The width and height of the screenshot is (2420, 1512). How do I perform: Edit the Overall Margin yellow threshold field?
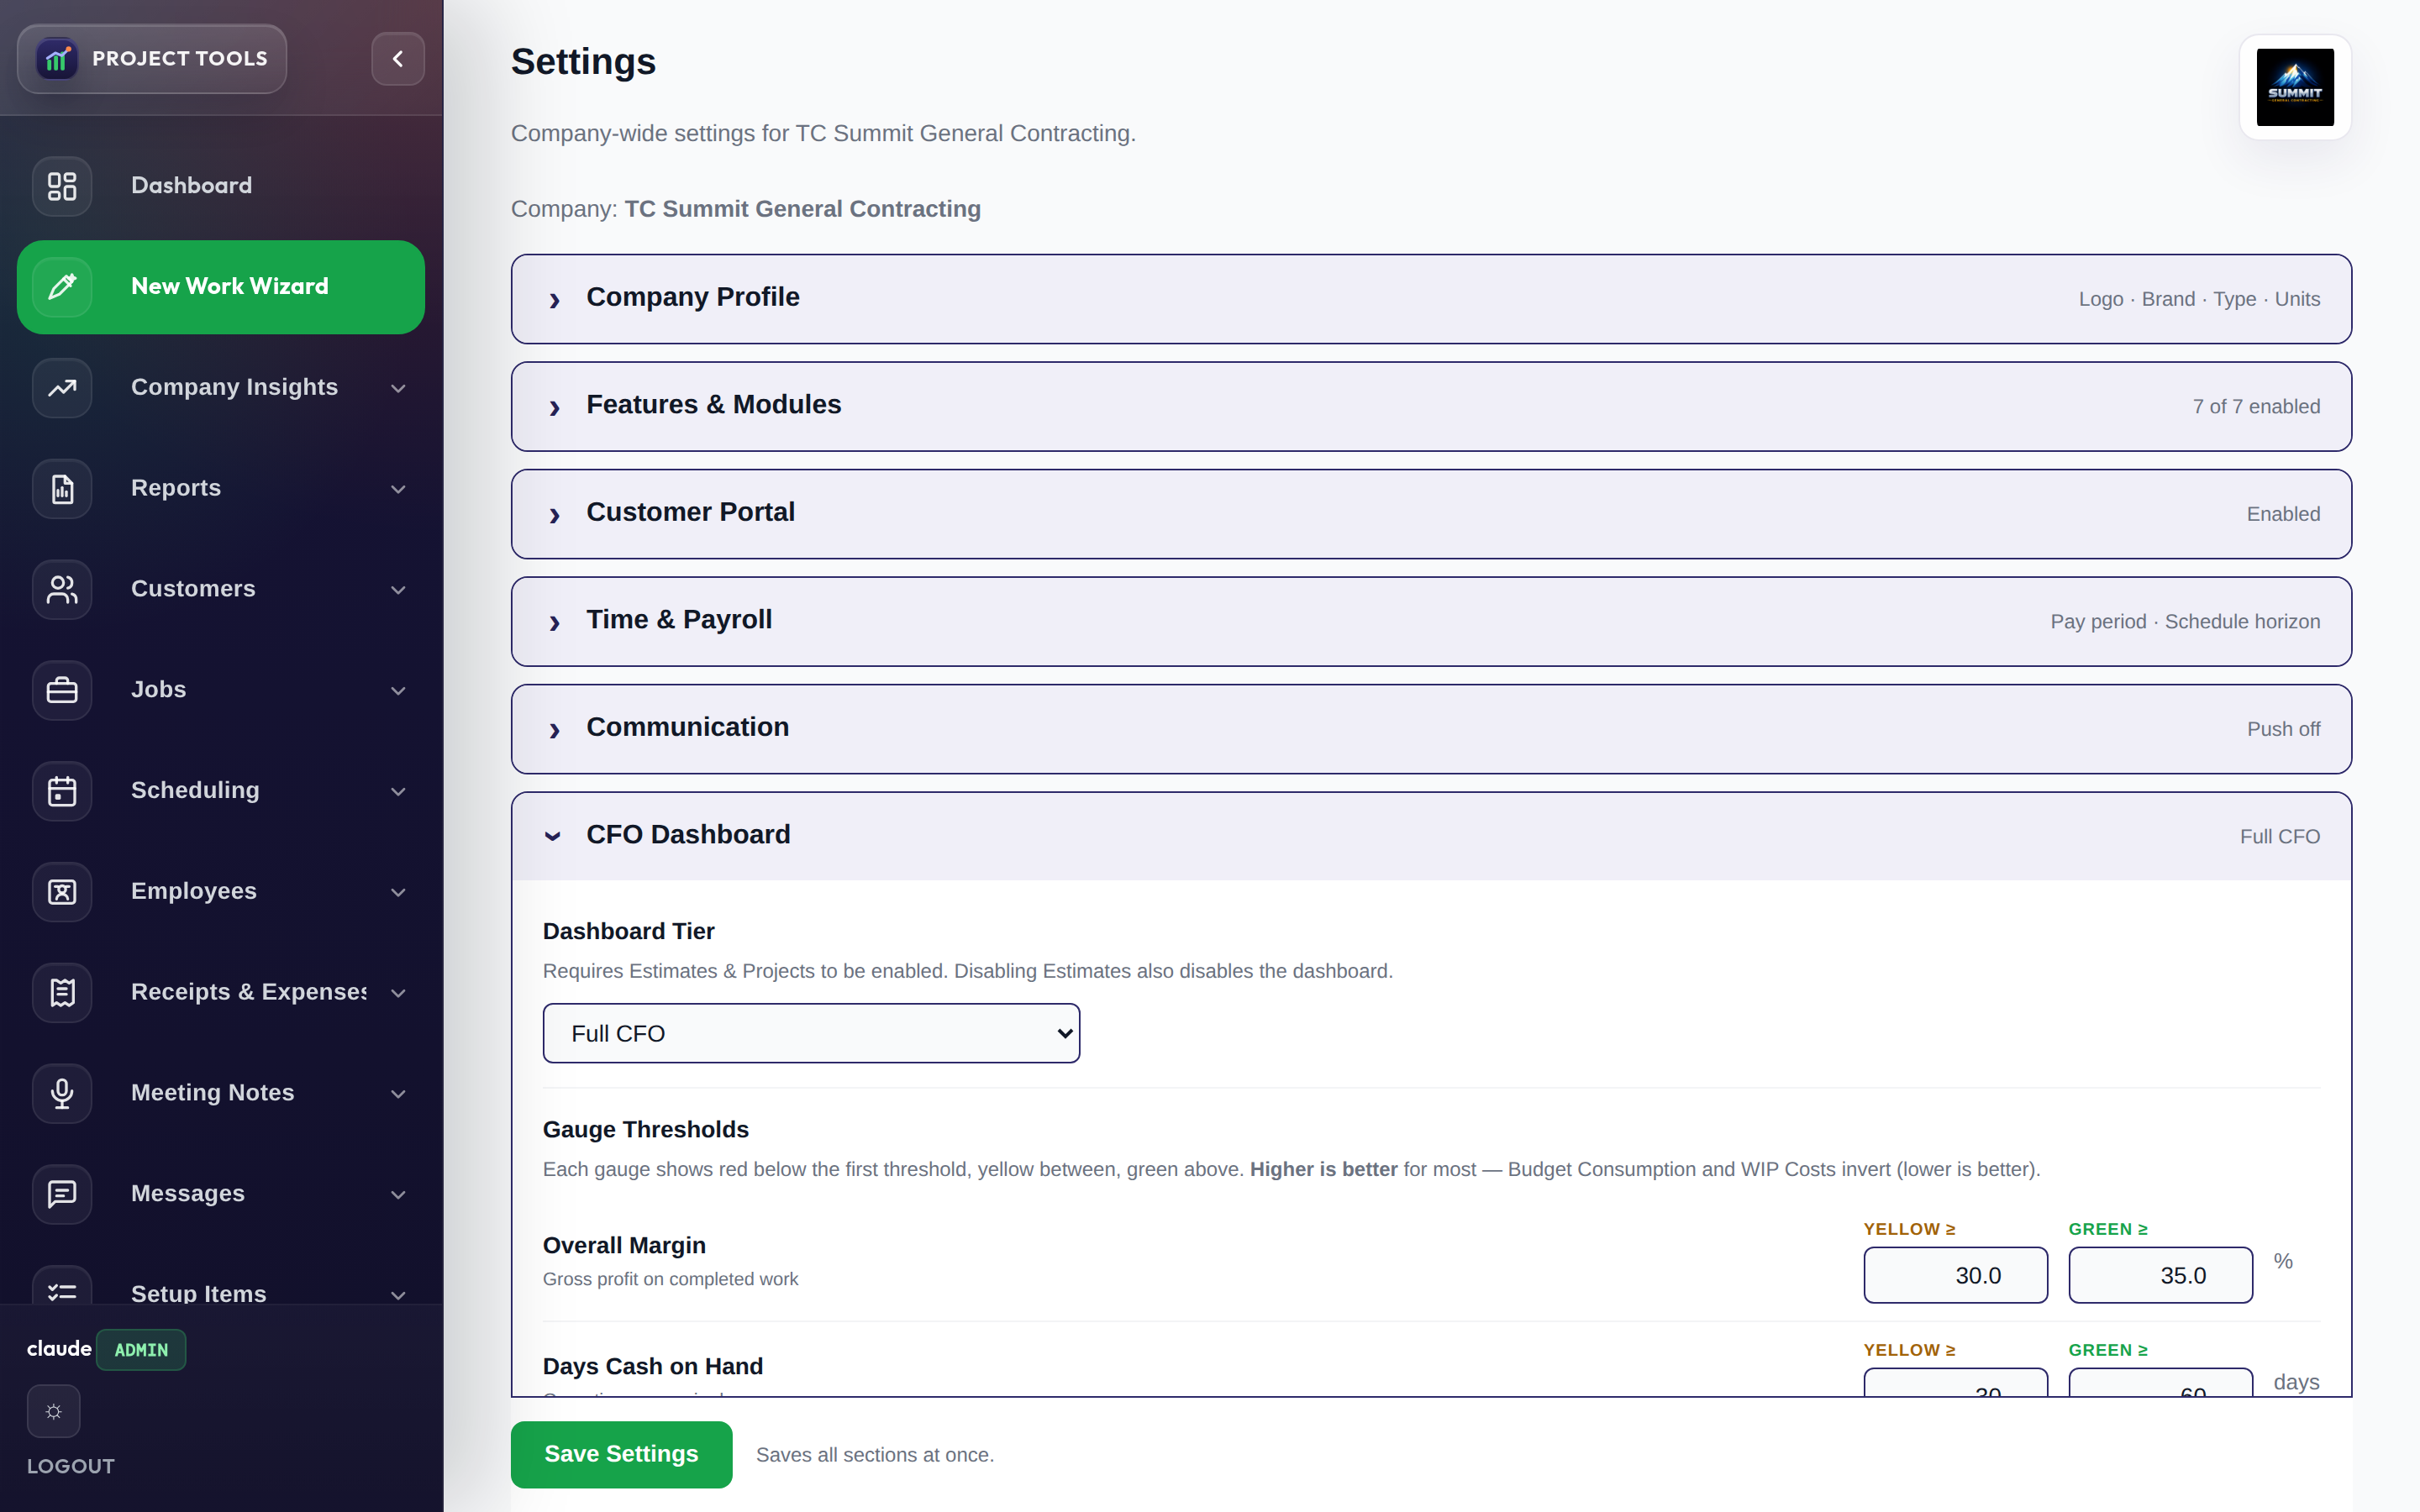pyautogui.click(x=1955, y=1275)
